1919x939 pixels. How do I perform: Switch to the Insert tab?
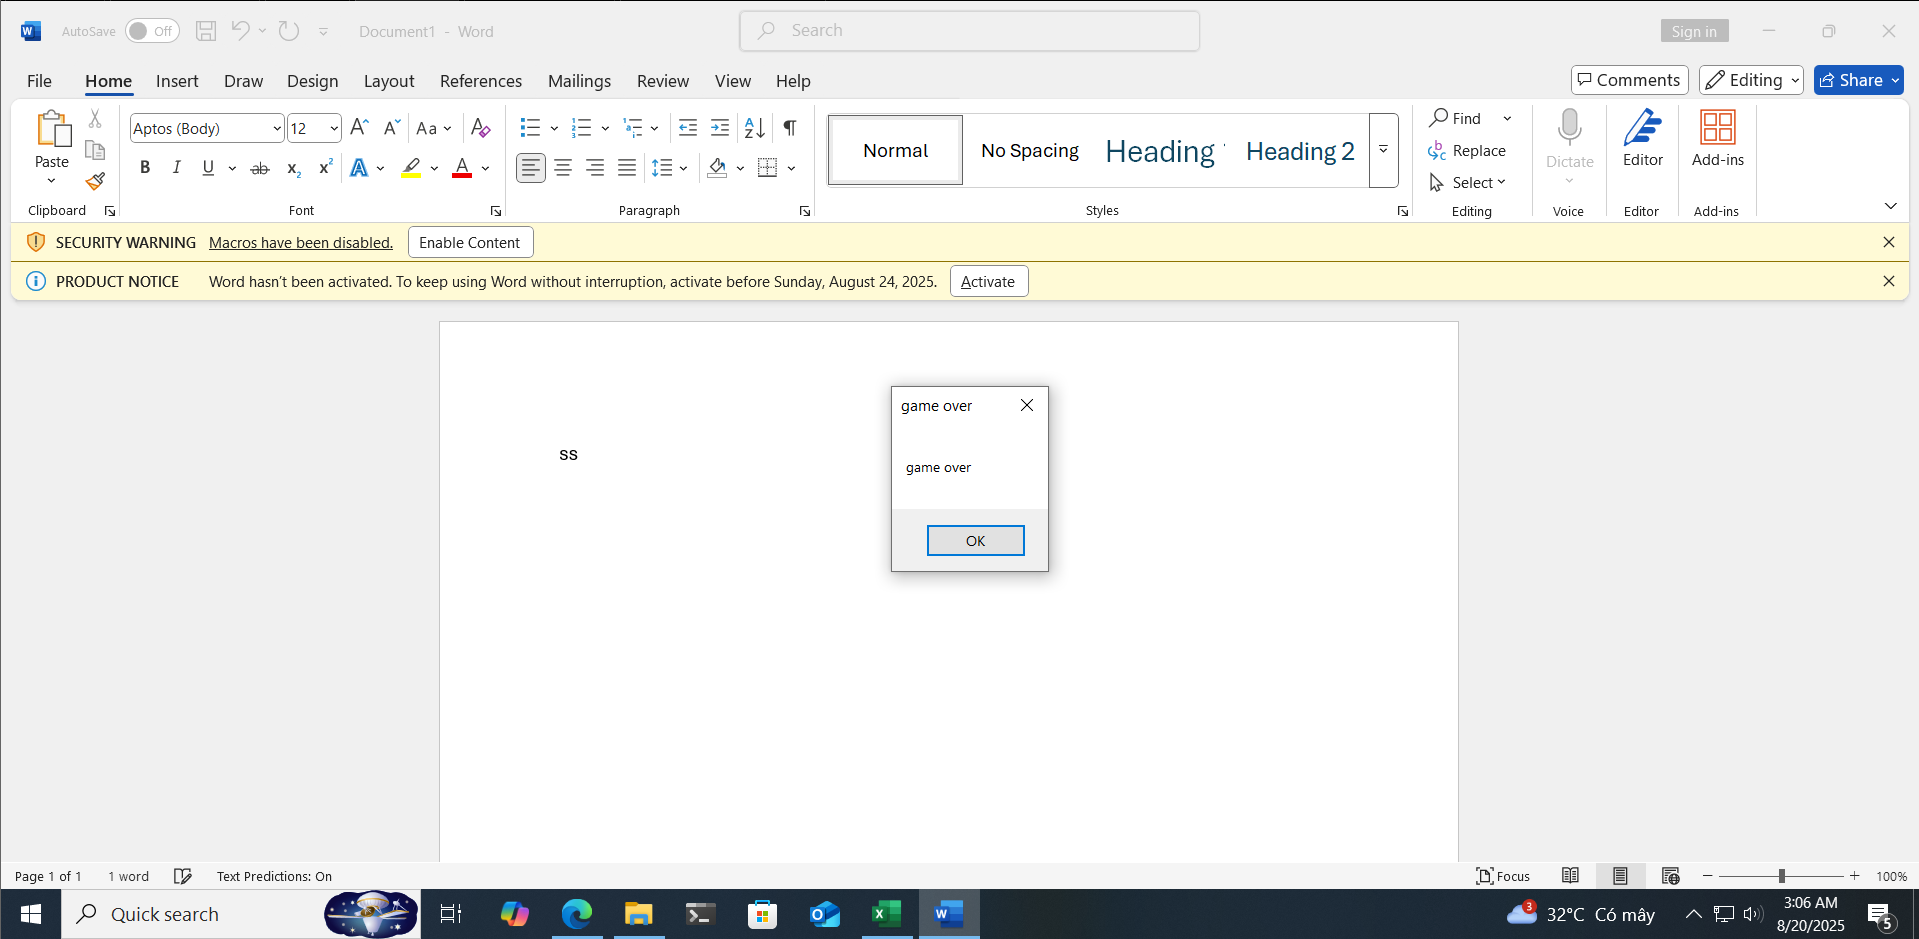point(177,81)
